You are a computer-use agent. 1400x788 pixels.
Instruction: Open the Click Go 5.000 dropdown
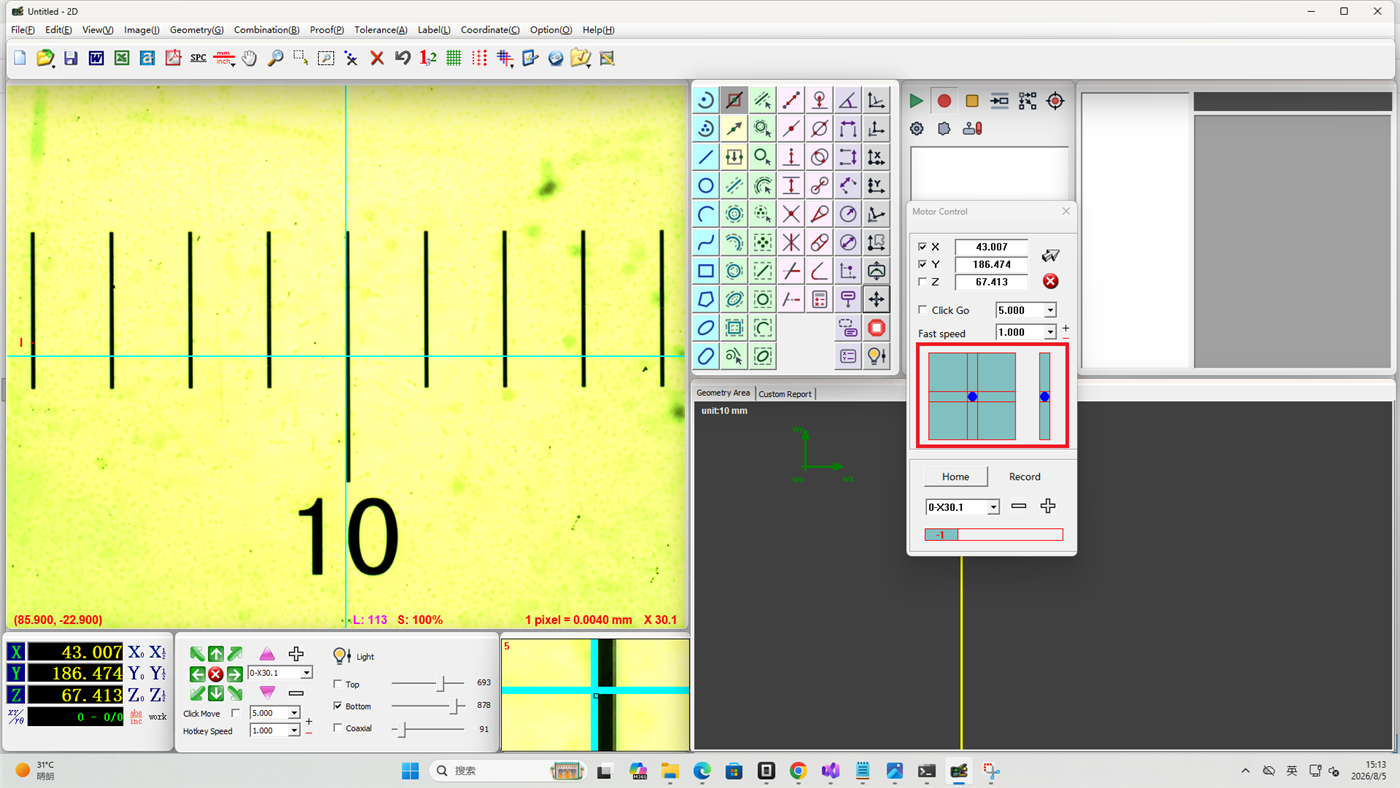pyautogui.click(x=1050, y=311)
